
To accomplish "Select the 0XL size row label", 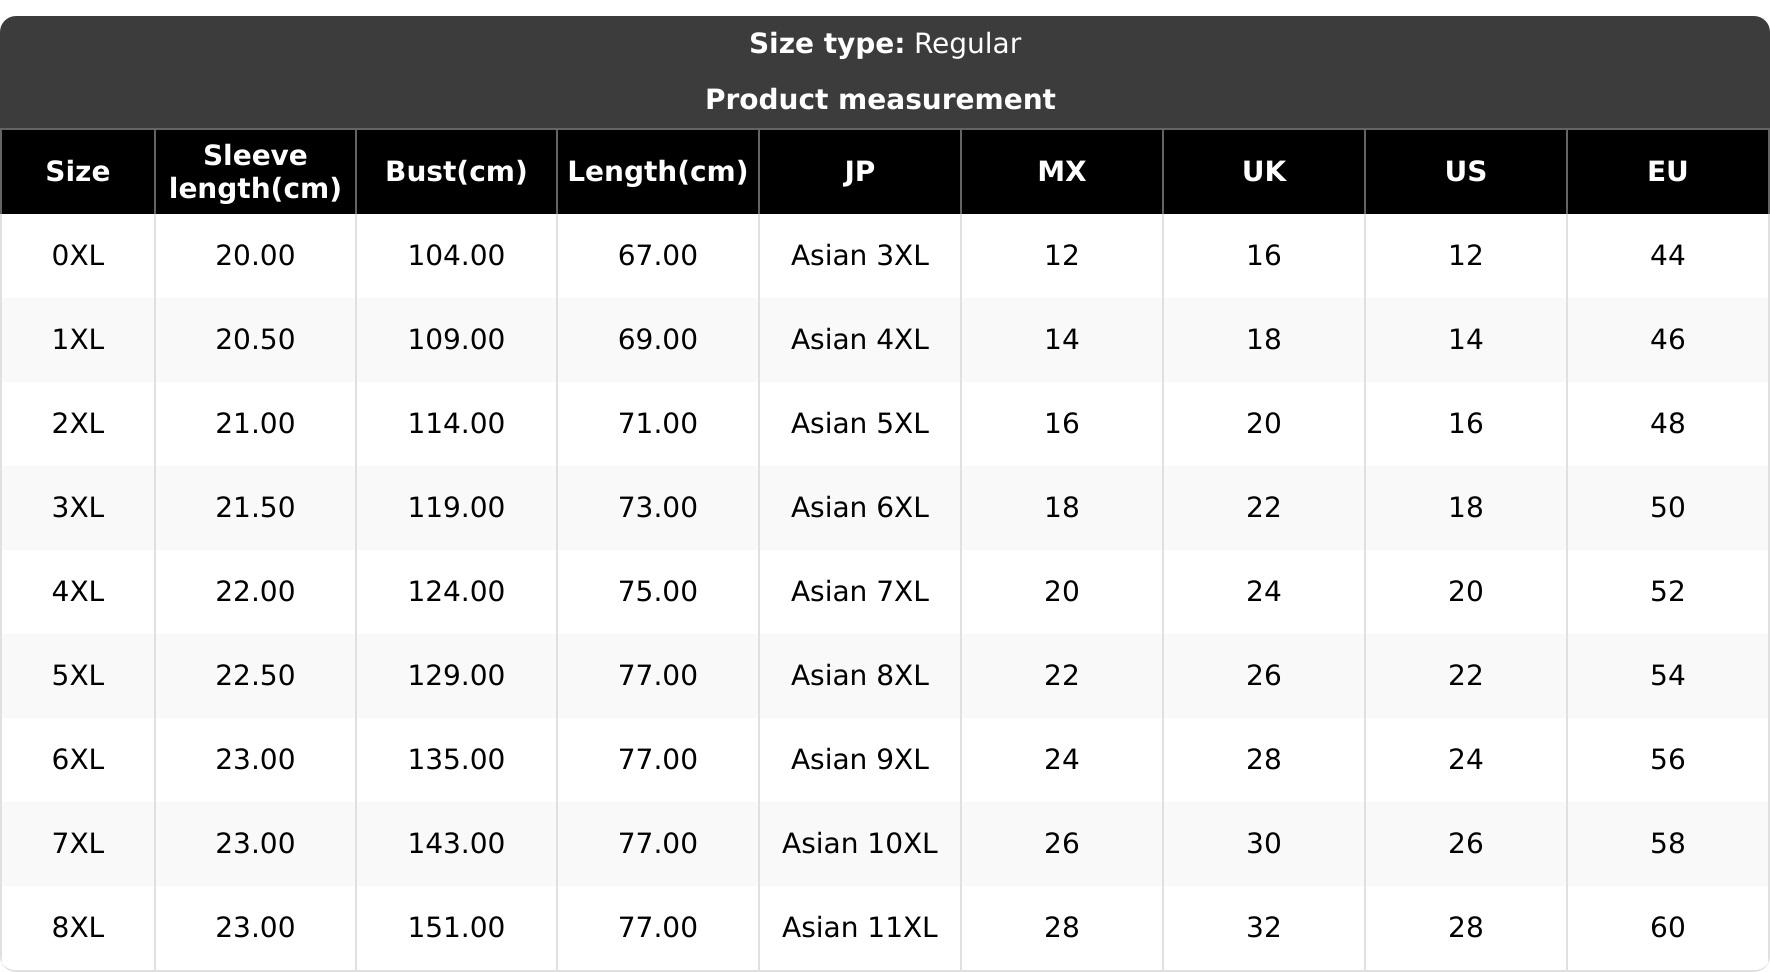I will point(78,256).
